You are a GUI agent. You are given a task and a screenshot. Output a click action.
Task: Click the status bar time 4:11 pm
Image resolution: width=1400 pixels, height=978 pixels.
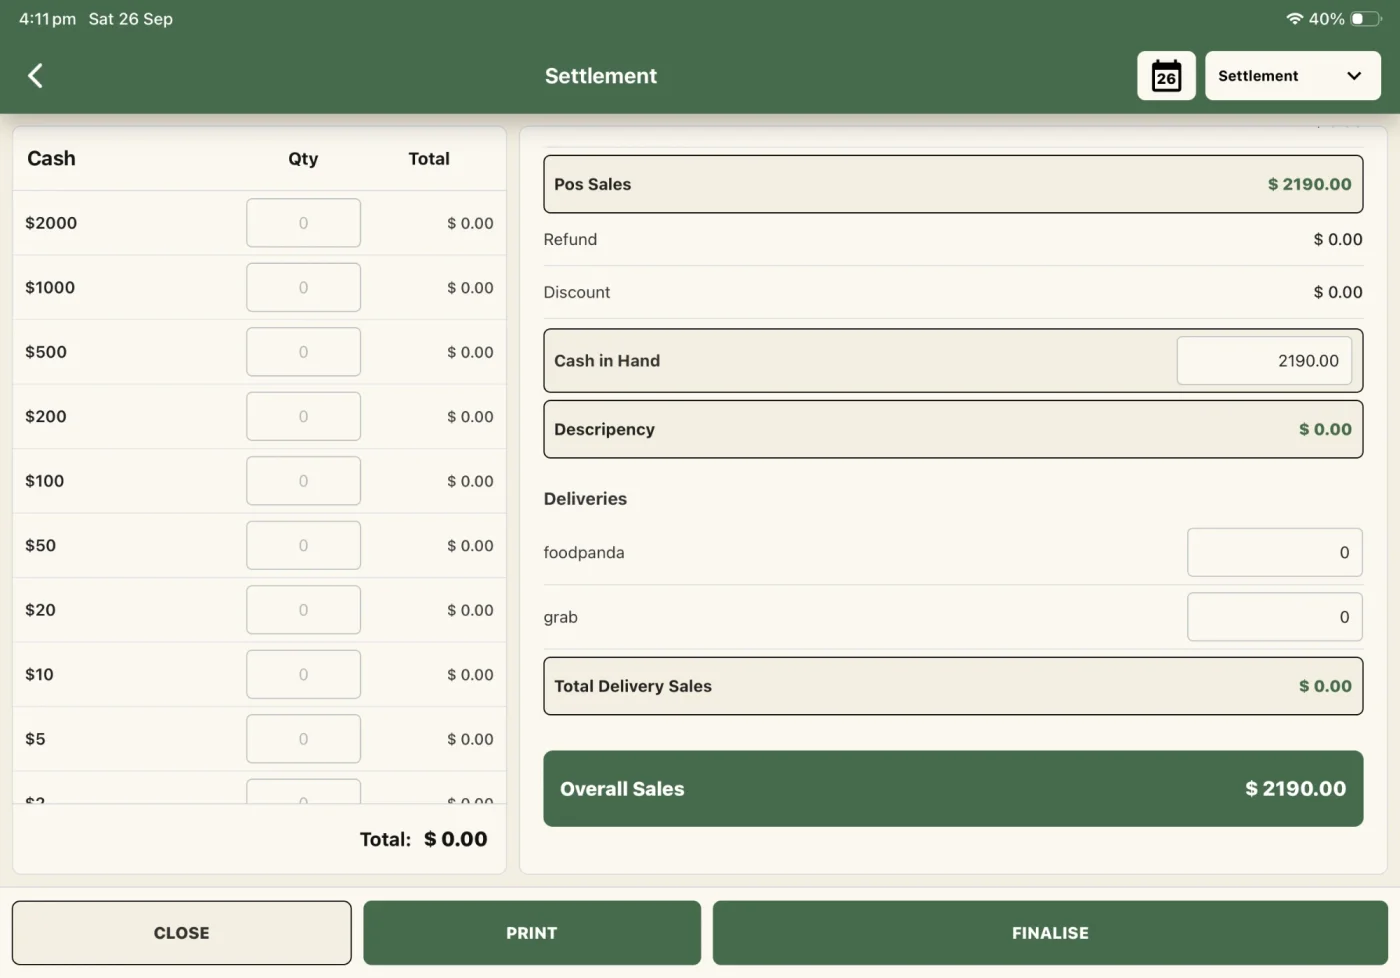coord(47,19)
